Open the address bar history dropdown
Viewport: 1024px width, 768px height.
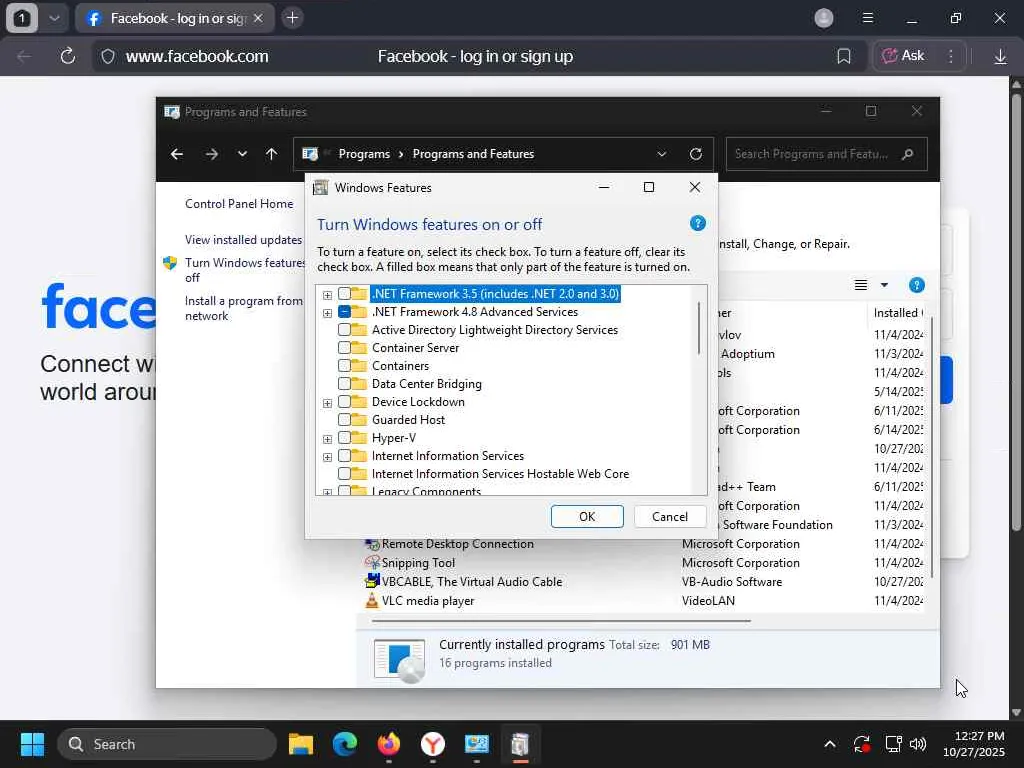pos(662,154)
